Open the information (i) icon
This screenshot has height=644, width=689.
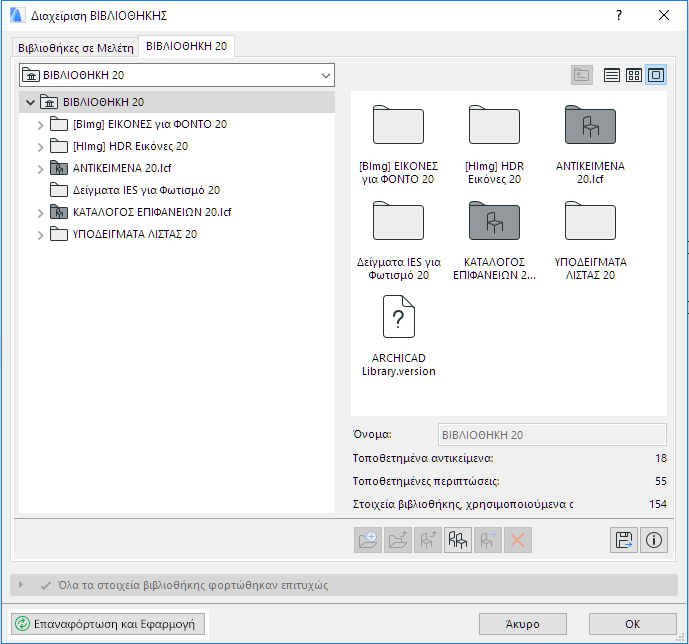point(654,540)
